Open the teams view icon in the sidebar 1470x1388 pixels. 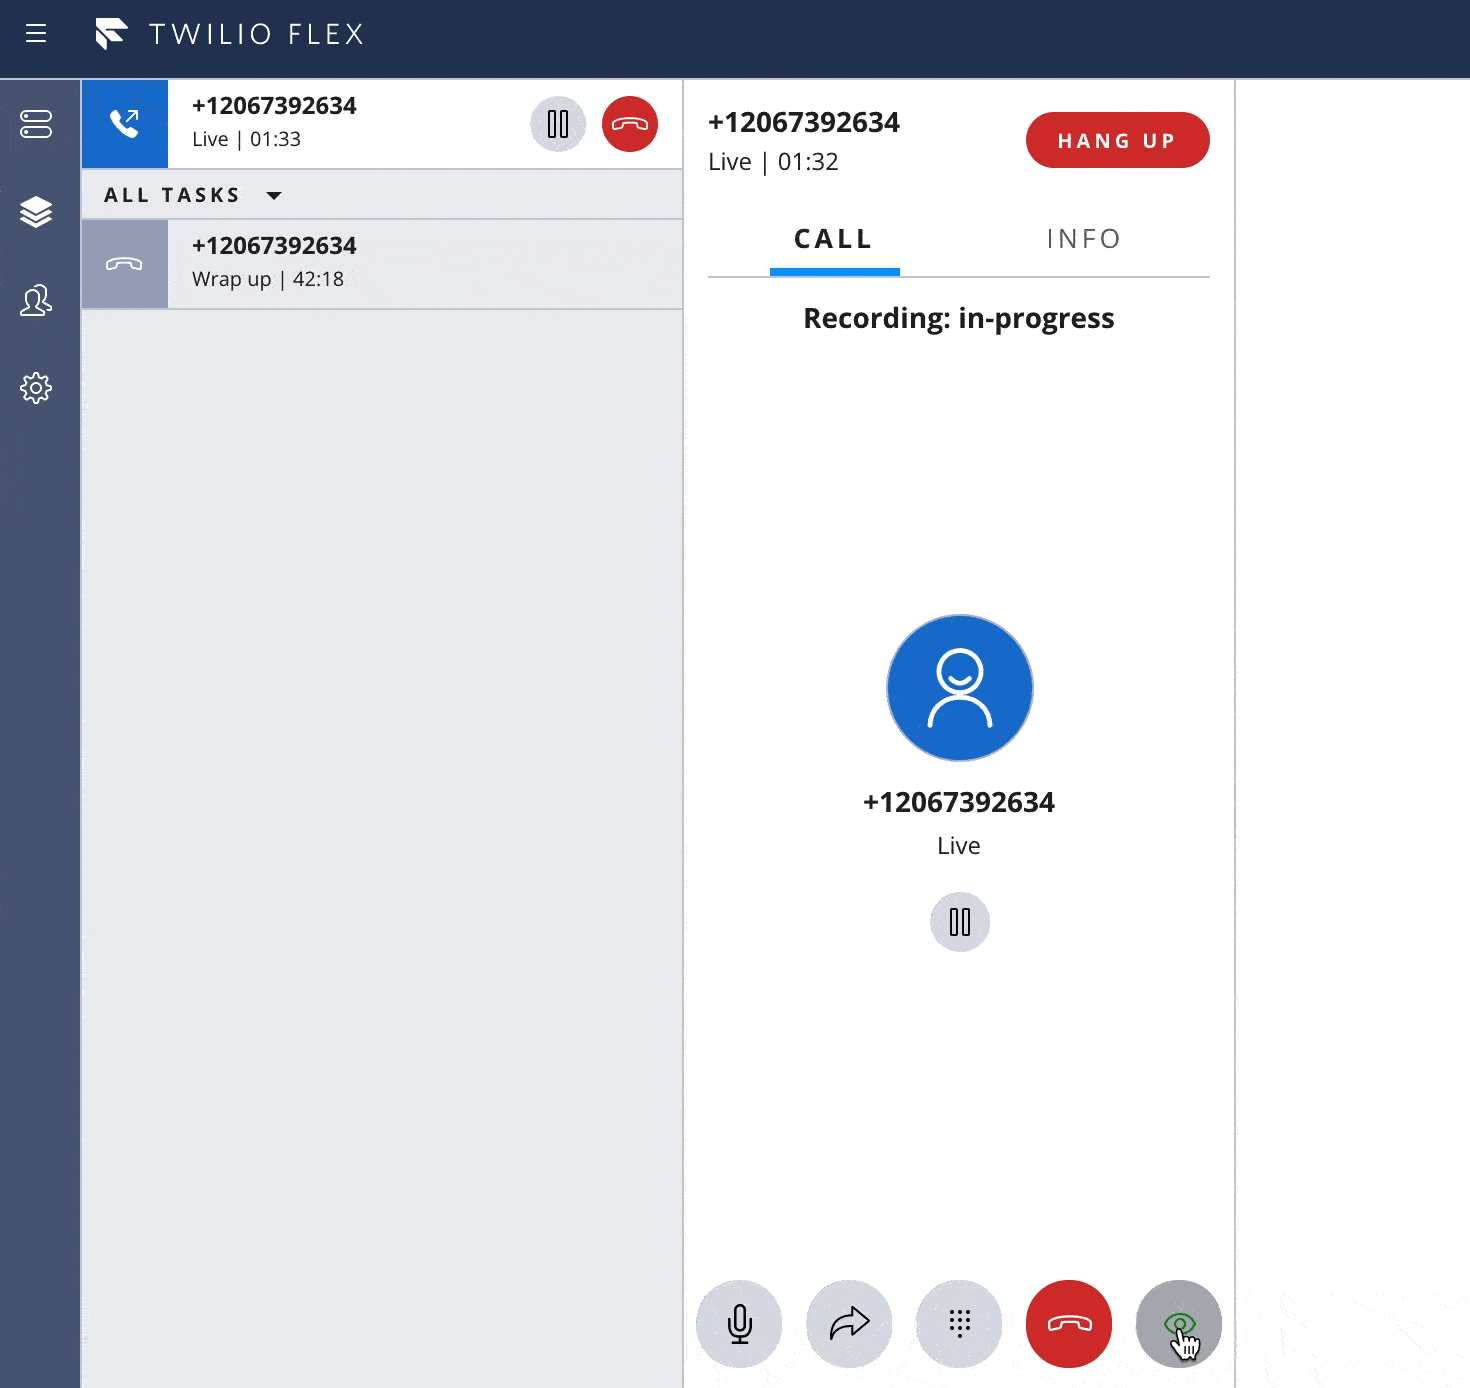(x=36, y=300)
